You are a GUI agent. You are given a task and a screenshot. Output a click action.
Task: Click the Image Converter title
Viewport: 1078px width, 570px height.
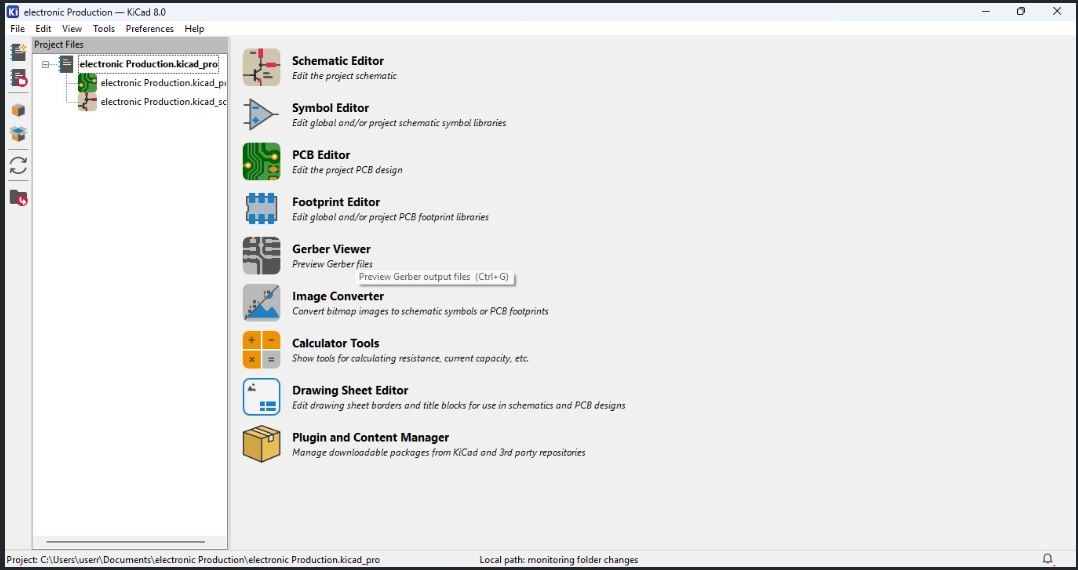click(338, 296)
